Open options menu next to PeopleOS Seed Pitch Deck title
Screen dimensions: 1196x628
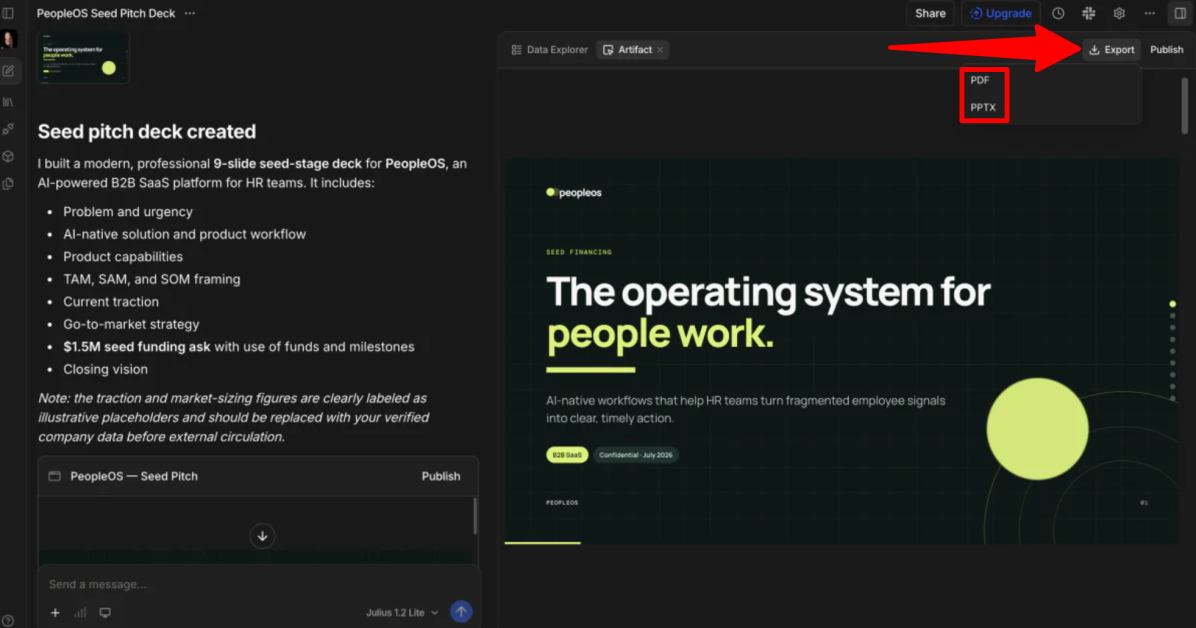[x=190, y=13]
